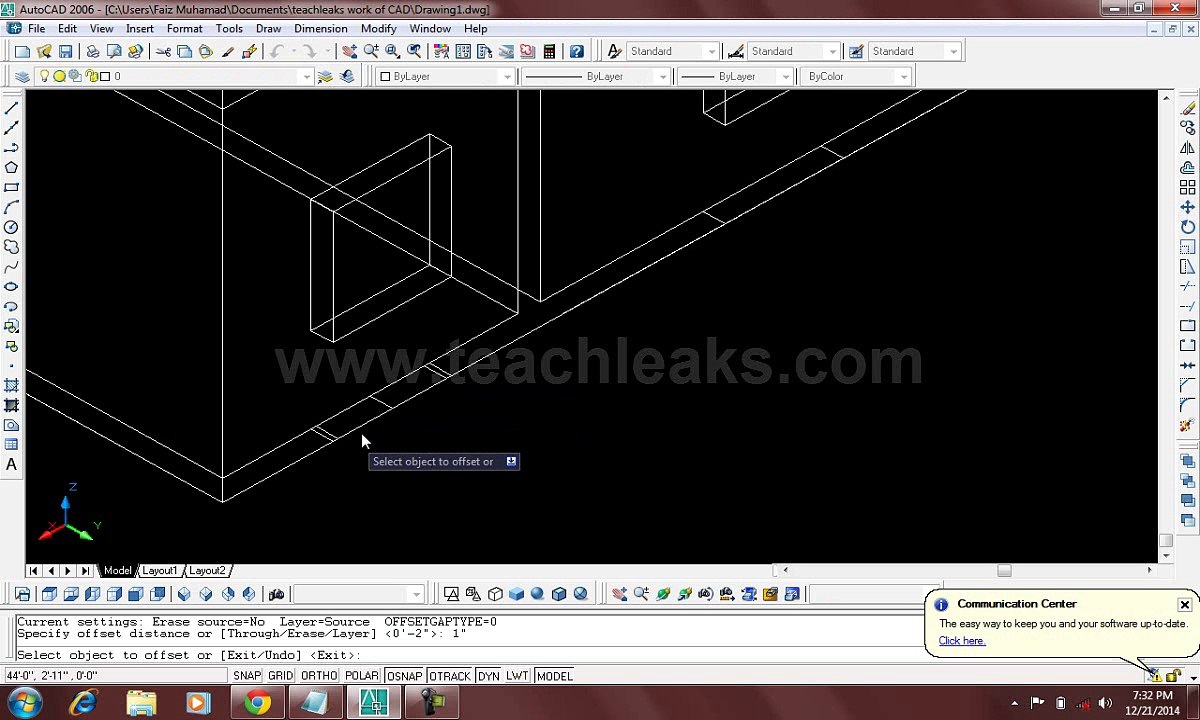Click the New drawing icon
This screenshot has height=720, width=1200.
point(22,51)
